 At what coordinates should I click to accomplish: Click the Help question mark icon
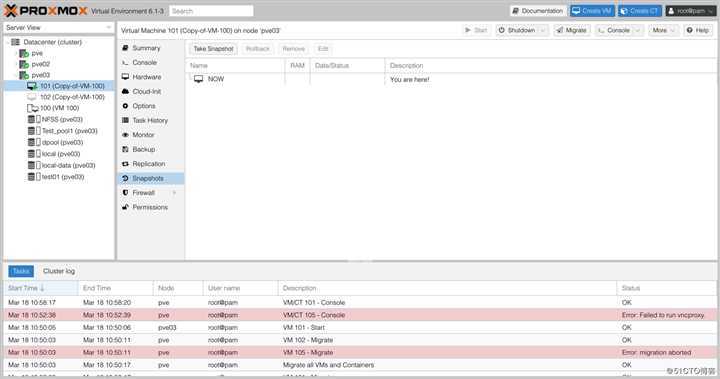(689, 30)
